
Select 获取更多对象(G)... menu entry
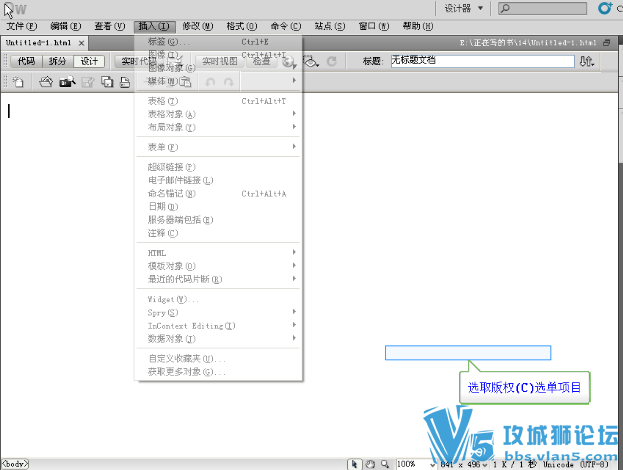pyautogui.click(x=218, y=372)
